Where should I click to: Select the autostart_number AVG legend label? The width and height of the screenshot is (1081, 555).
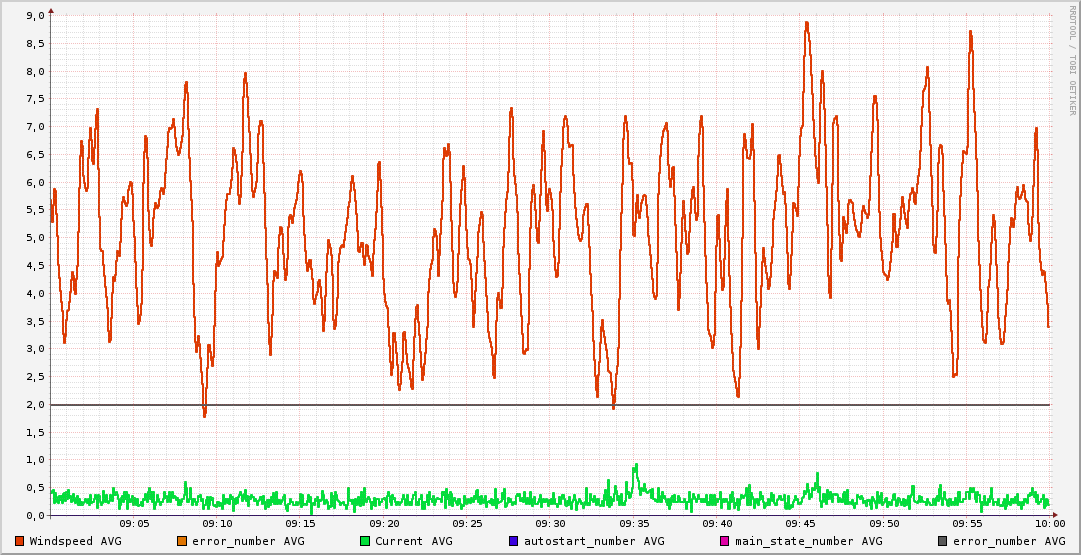click(594, 541)
